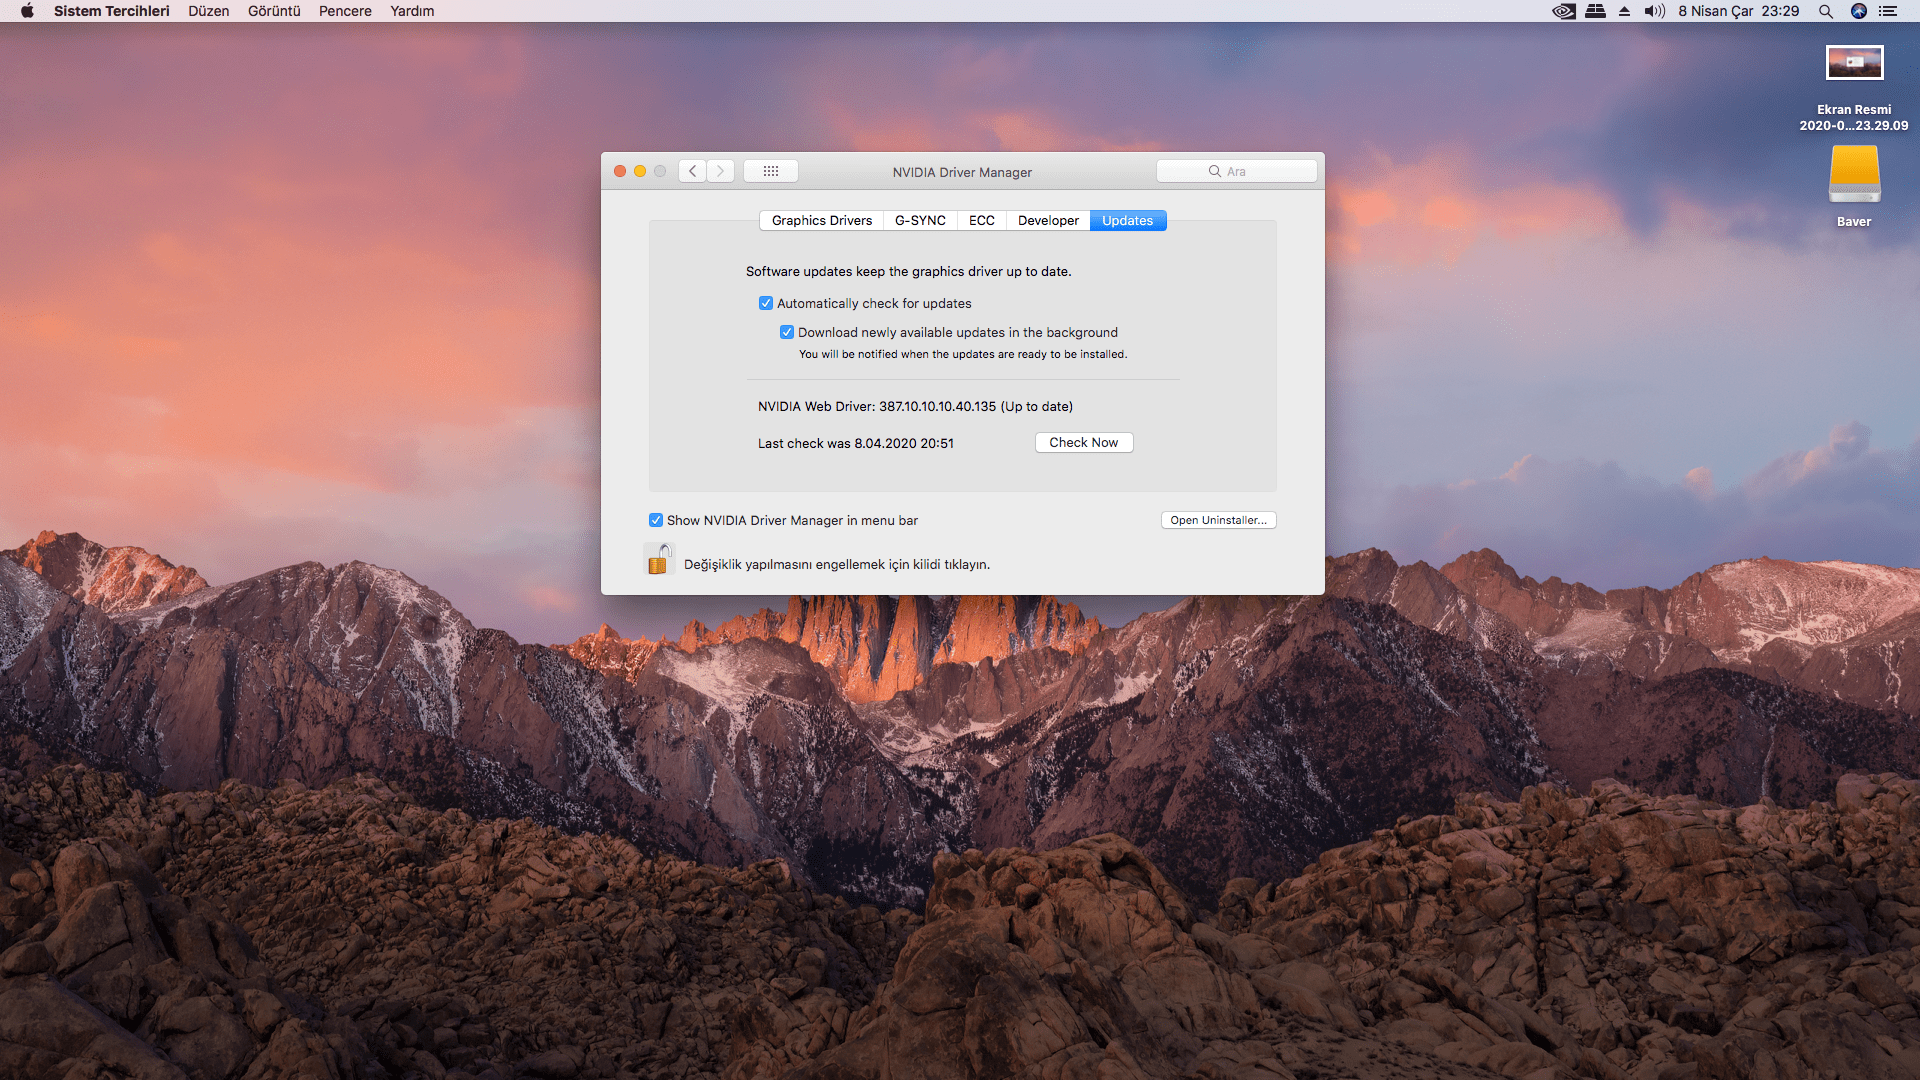Open the Notification Center list icon
Image resolution: width=1920 pixels, height=1080 pixels.
1888,11
